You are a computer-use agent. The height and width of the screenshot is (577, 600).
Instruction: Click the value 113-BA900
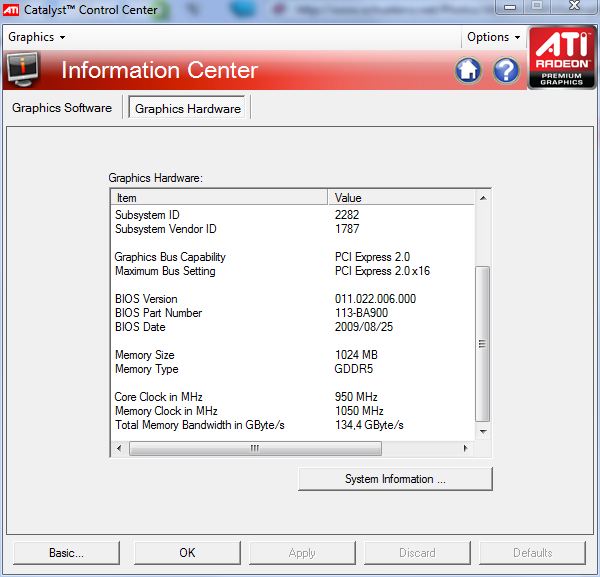(361, 313)
